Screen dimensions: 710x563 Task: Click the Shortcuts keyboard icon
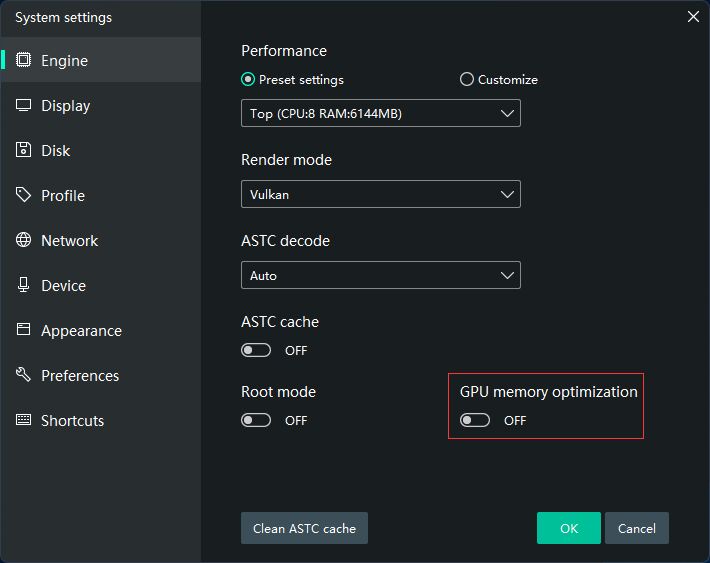pyautogui.click(x=23, y=420)
